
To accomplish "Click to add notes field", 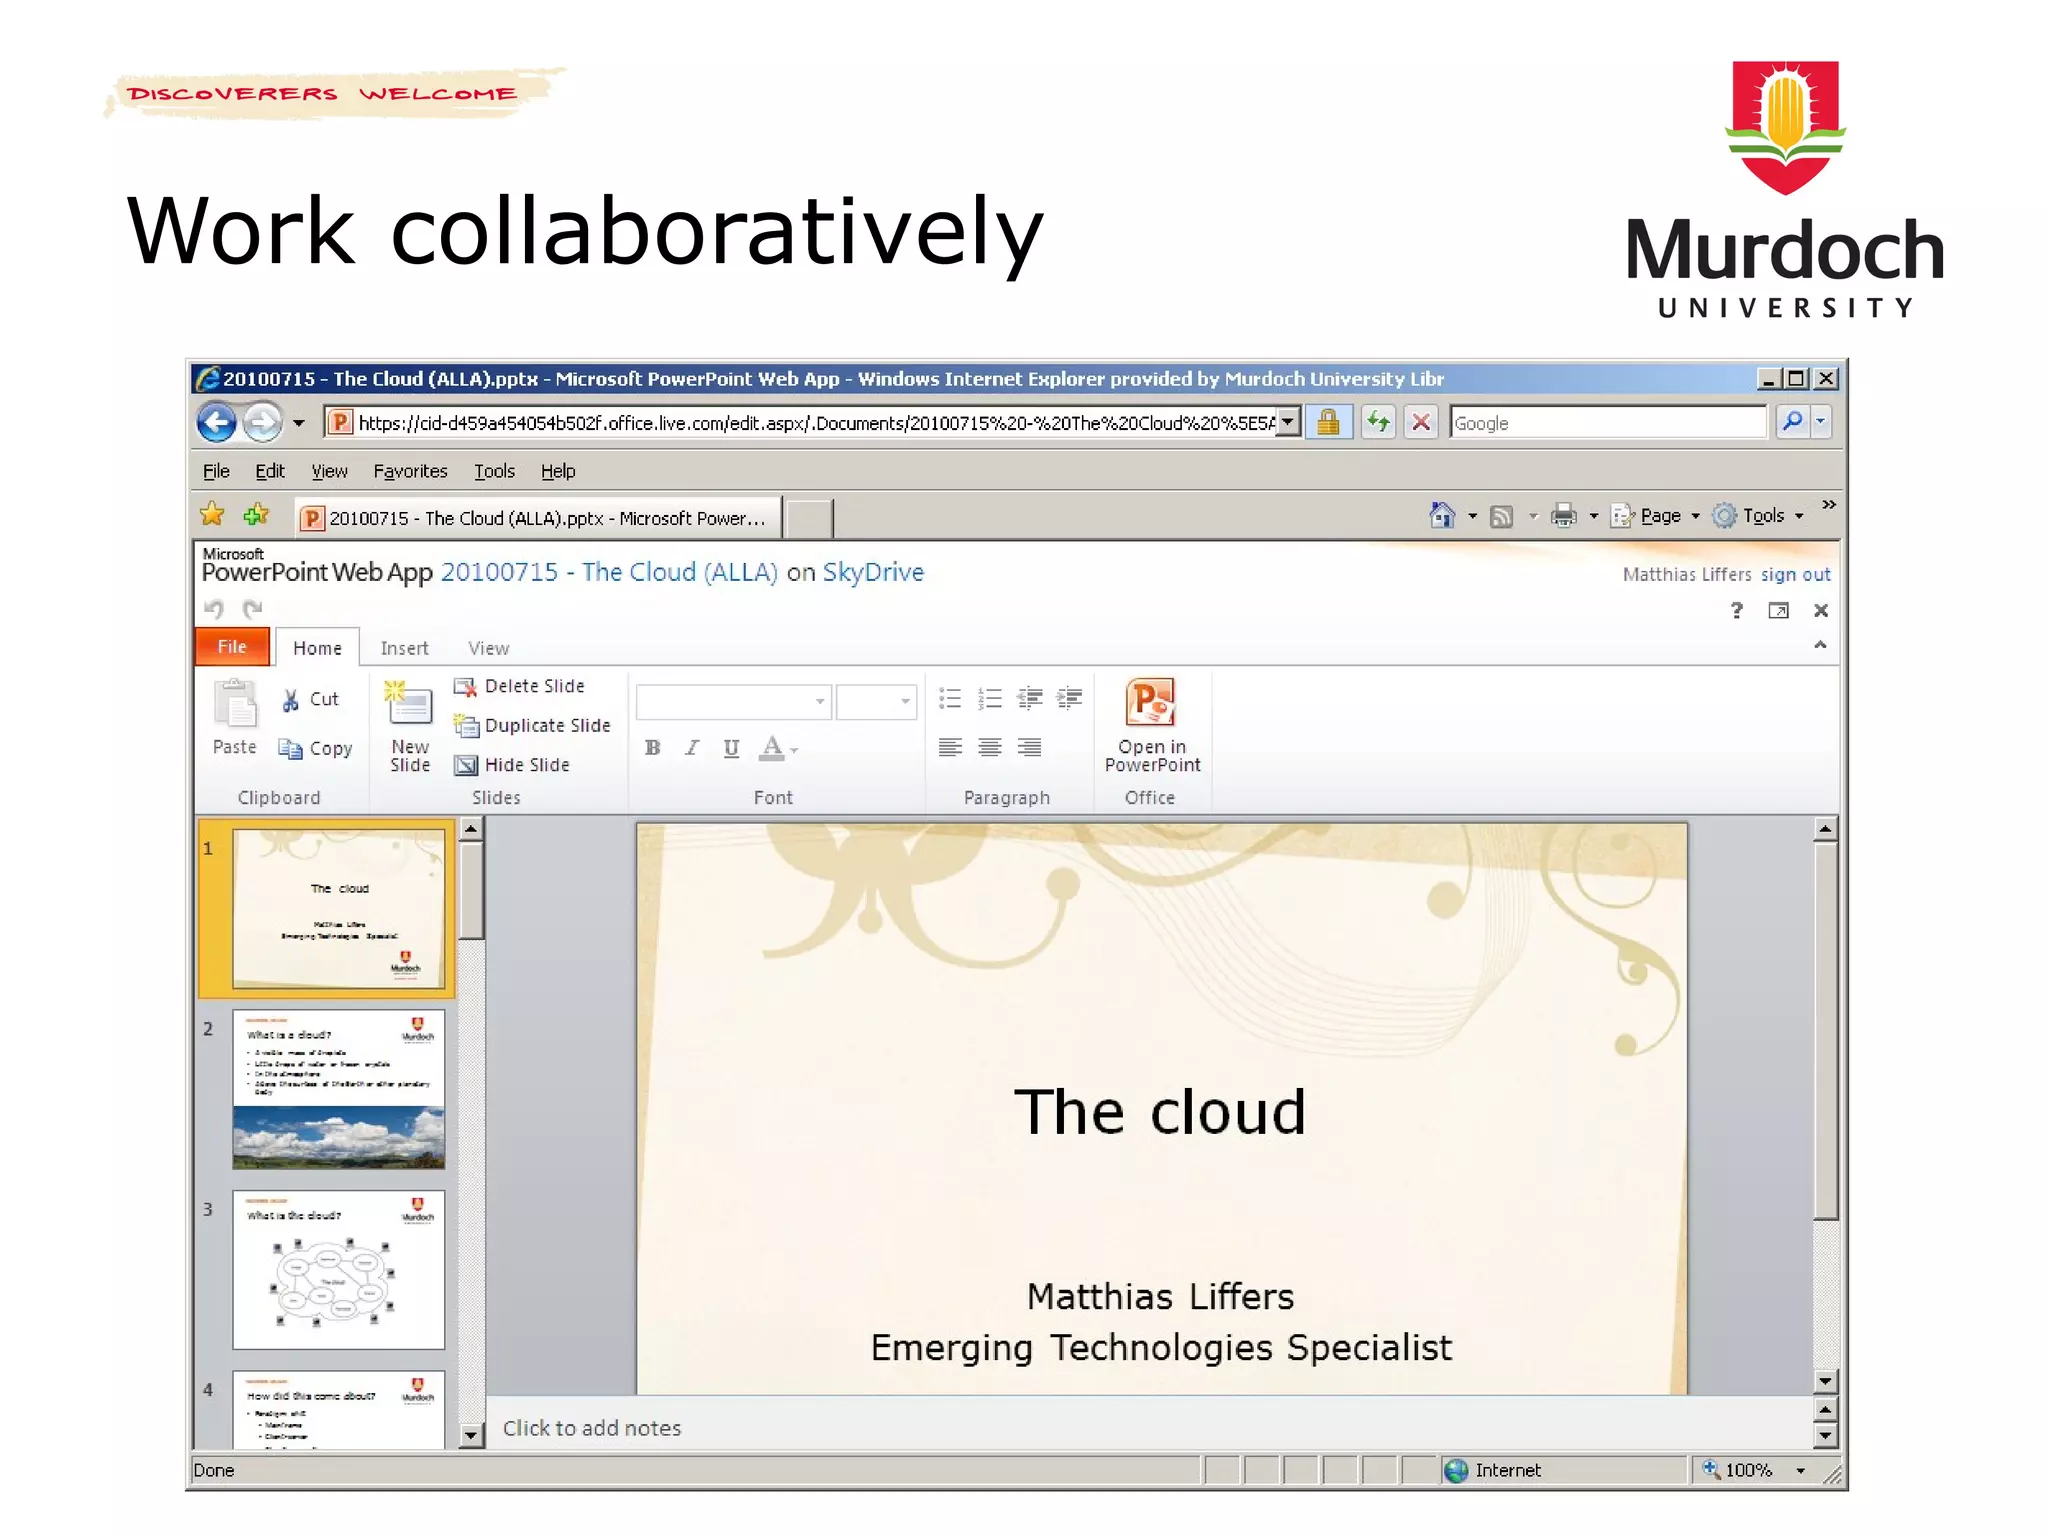I will tap(1148, 1428).
